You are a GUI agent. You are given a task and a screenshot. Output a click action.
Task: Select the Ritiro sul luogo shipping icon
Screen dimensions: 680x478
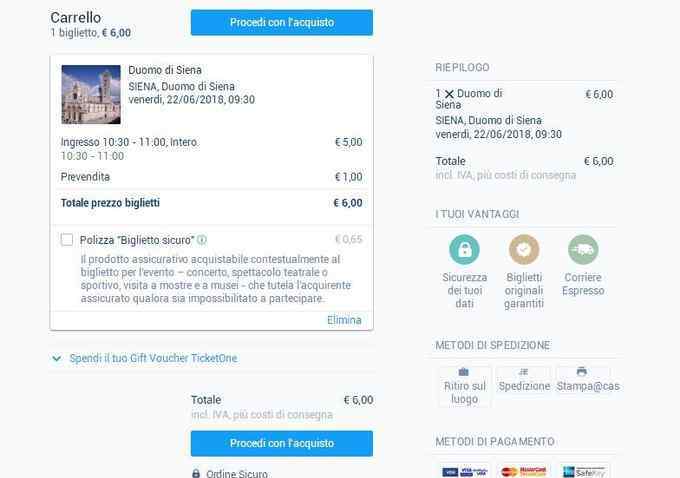click(x=464, y=372)
